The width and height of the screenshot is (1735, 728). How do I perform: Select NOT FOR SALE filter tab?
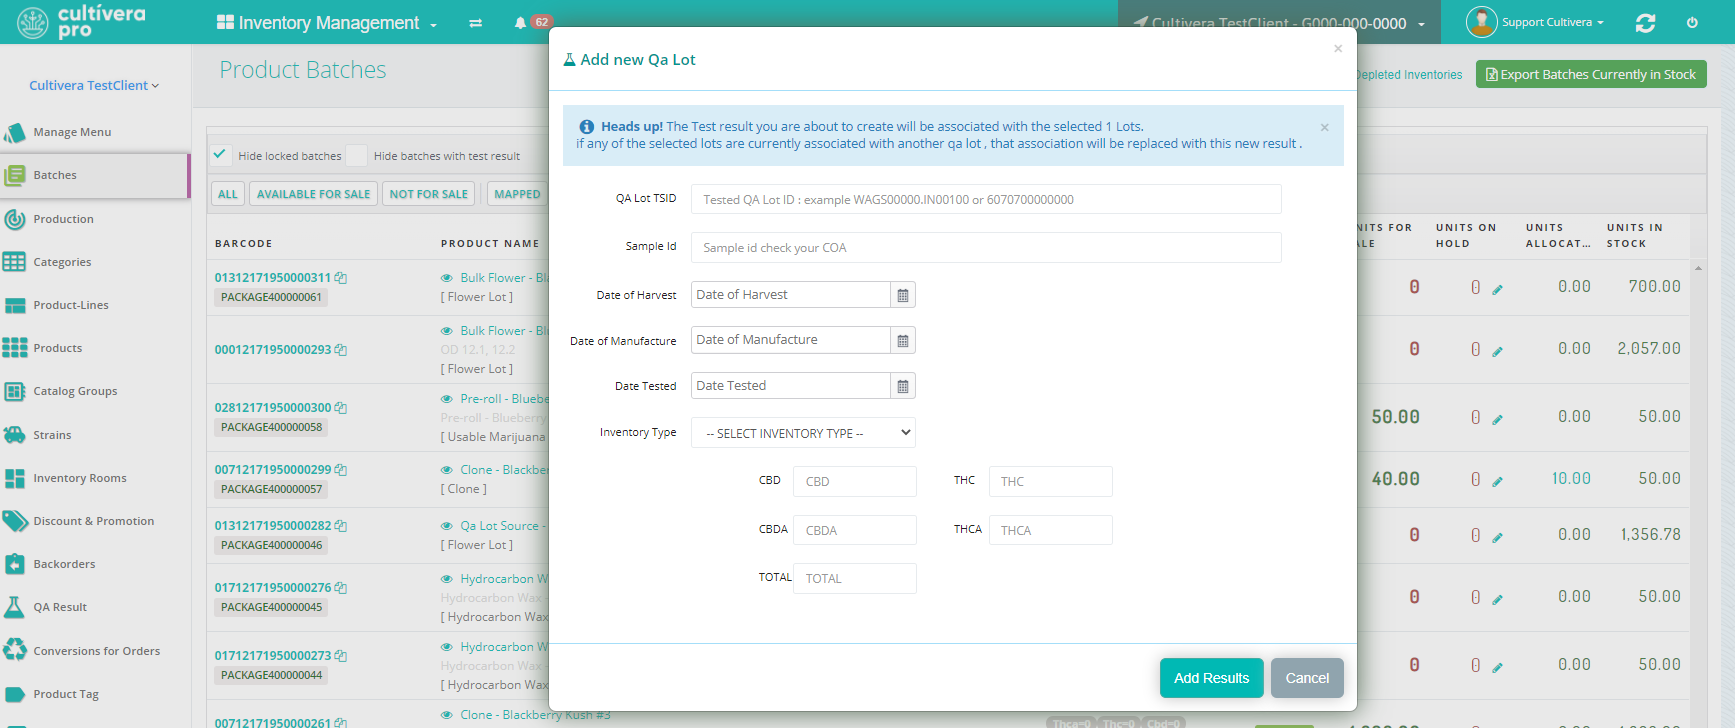pyautogui.click(x=429, y=194)
